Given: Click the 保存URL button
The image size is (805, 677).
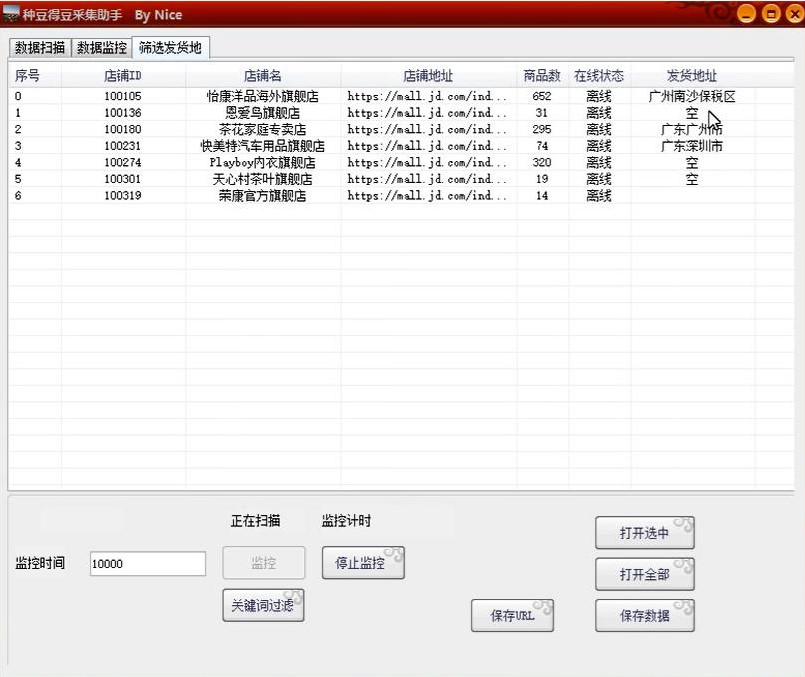Looking at the screenshot, I should [x=513, y=616].
